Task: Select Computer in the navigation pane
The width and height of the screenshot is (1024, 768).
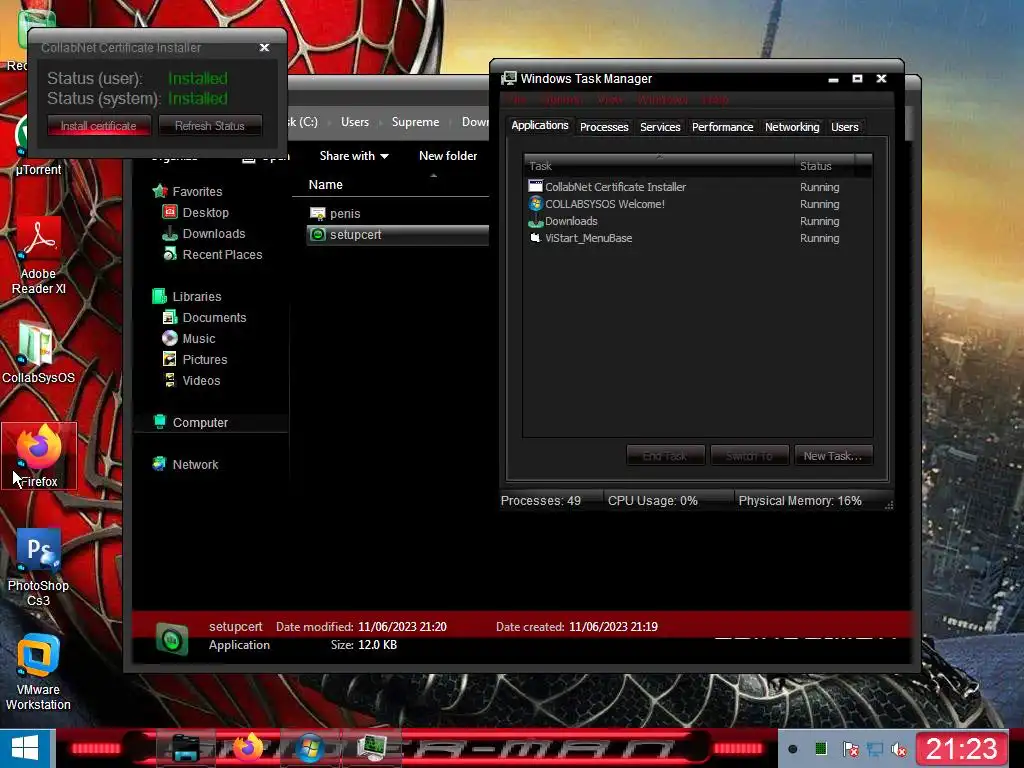Action: [x=190, y=422]
